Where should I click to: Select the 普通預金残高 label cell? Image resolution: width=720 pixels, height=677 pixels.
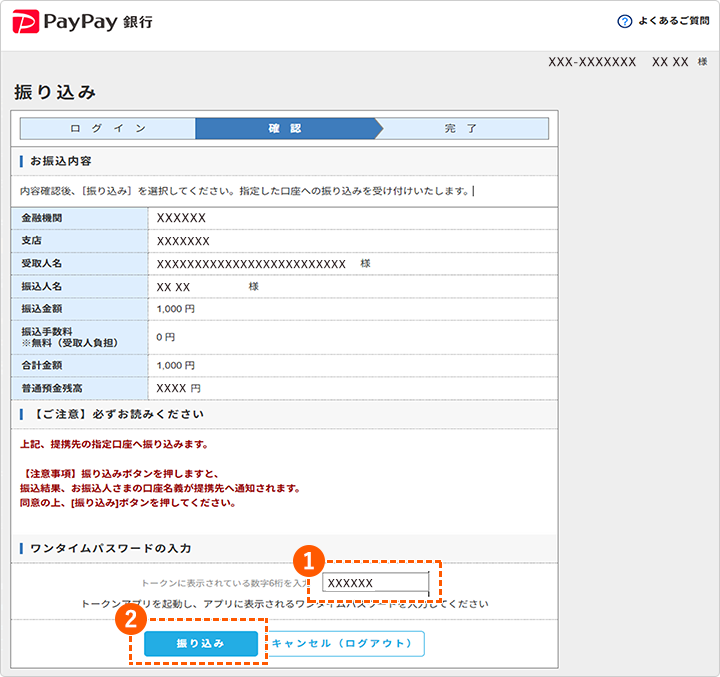pos(79,389)
